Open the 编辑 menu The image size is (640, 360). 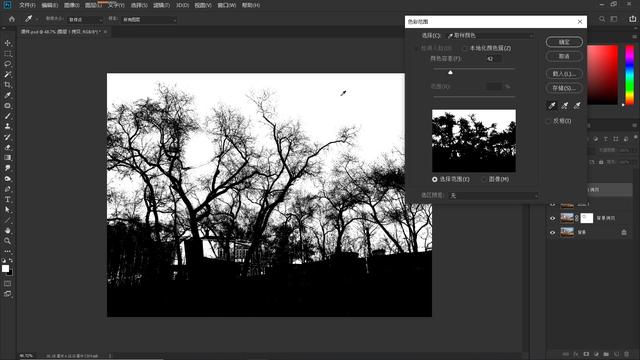pos(49,5)
